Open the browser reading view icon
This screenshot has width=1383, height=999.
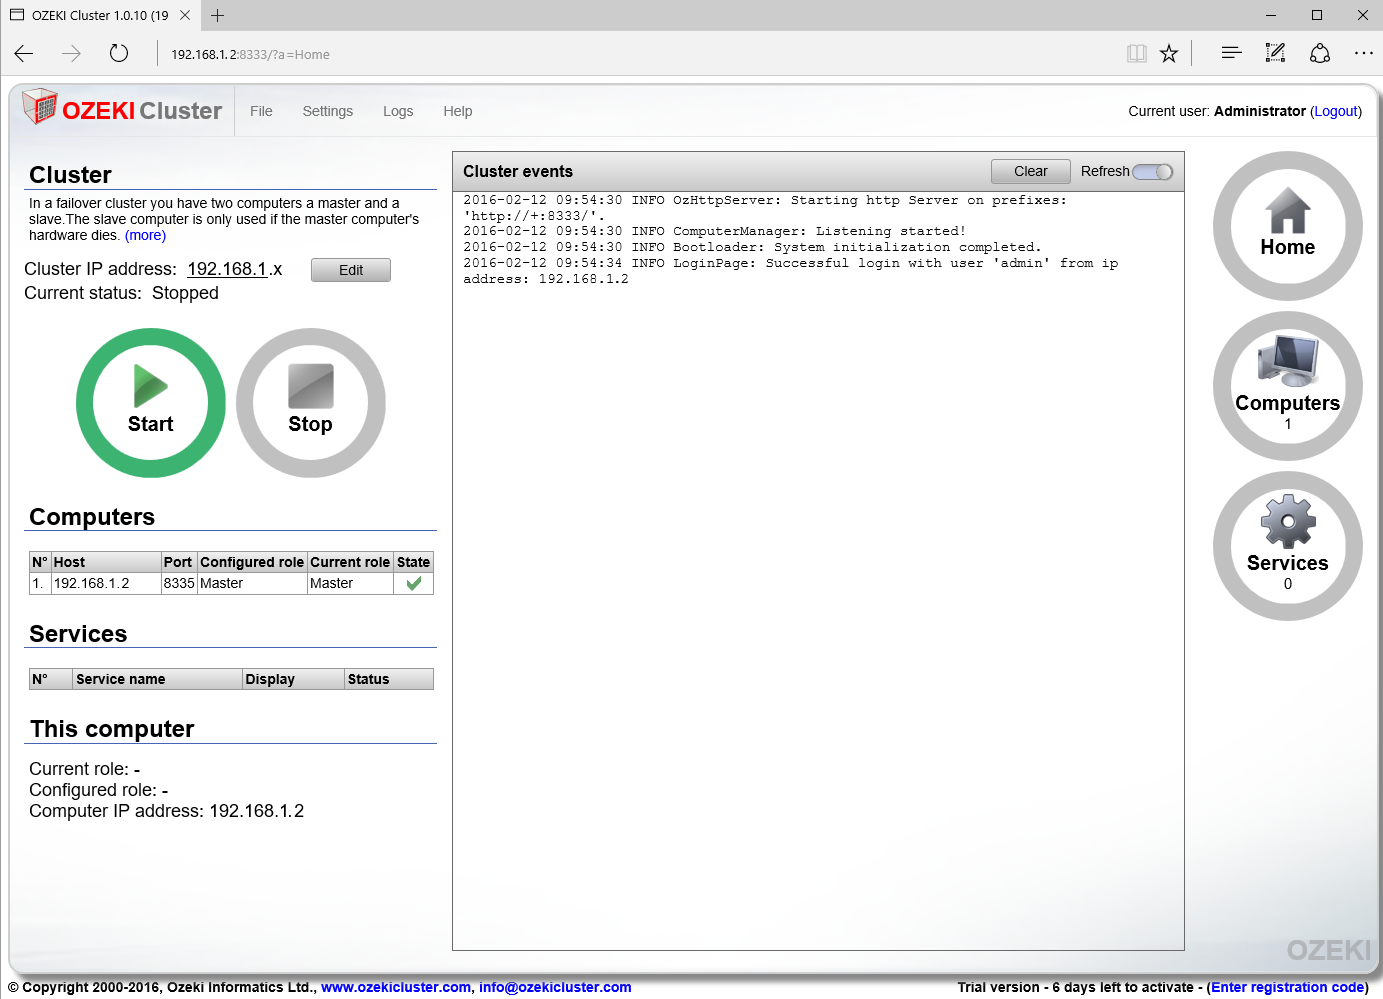1137,54
